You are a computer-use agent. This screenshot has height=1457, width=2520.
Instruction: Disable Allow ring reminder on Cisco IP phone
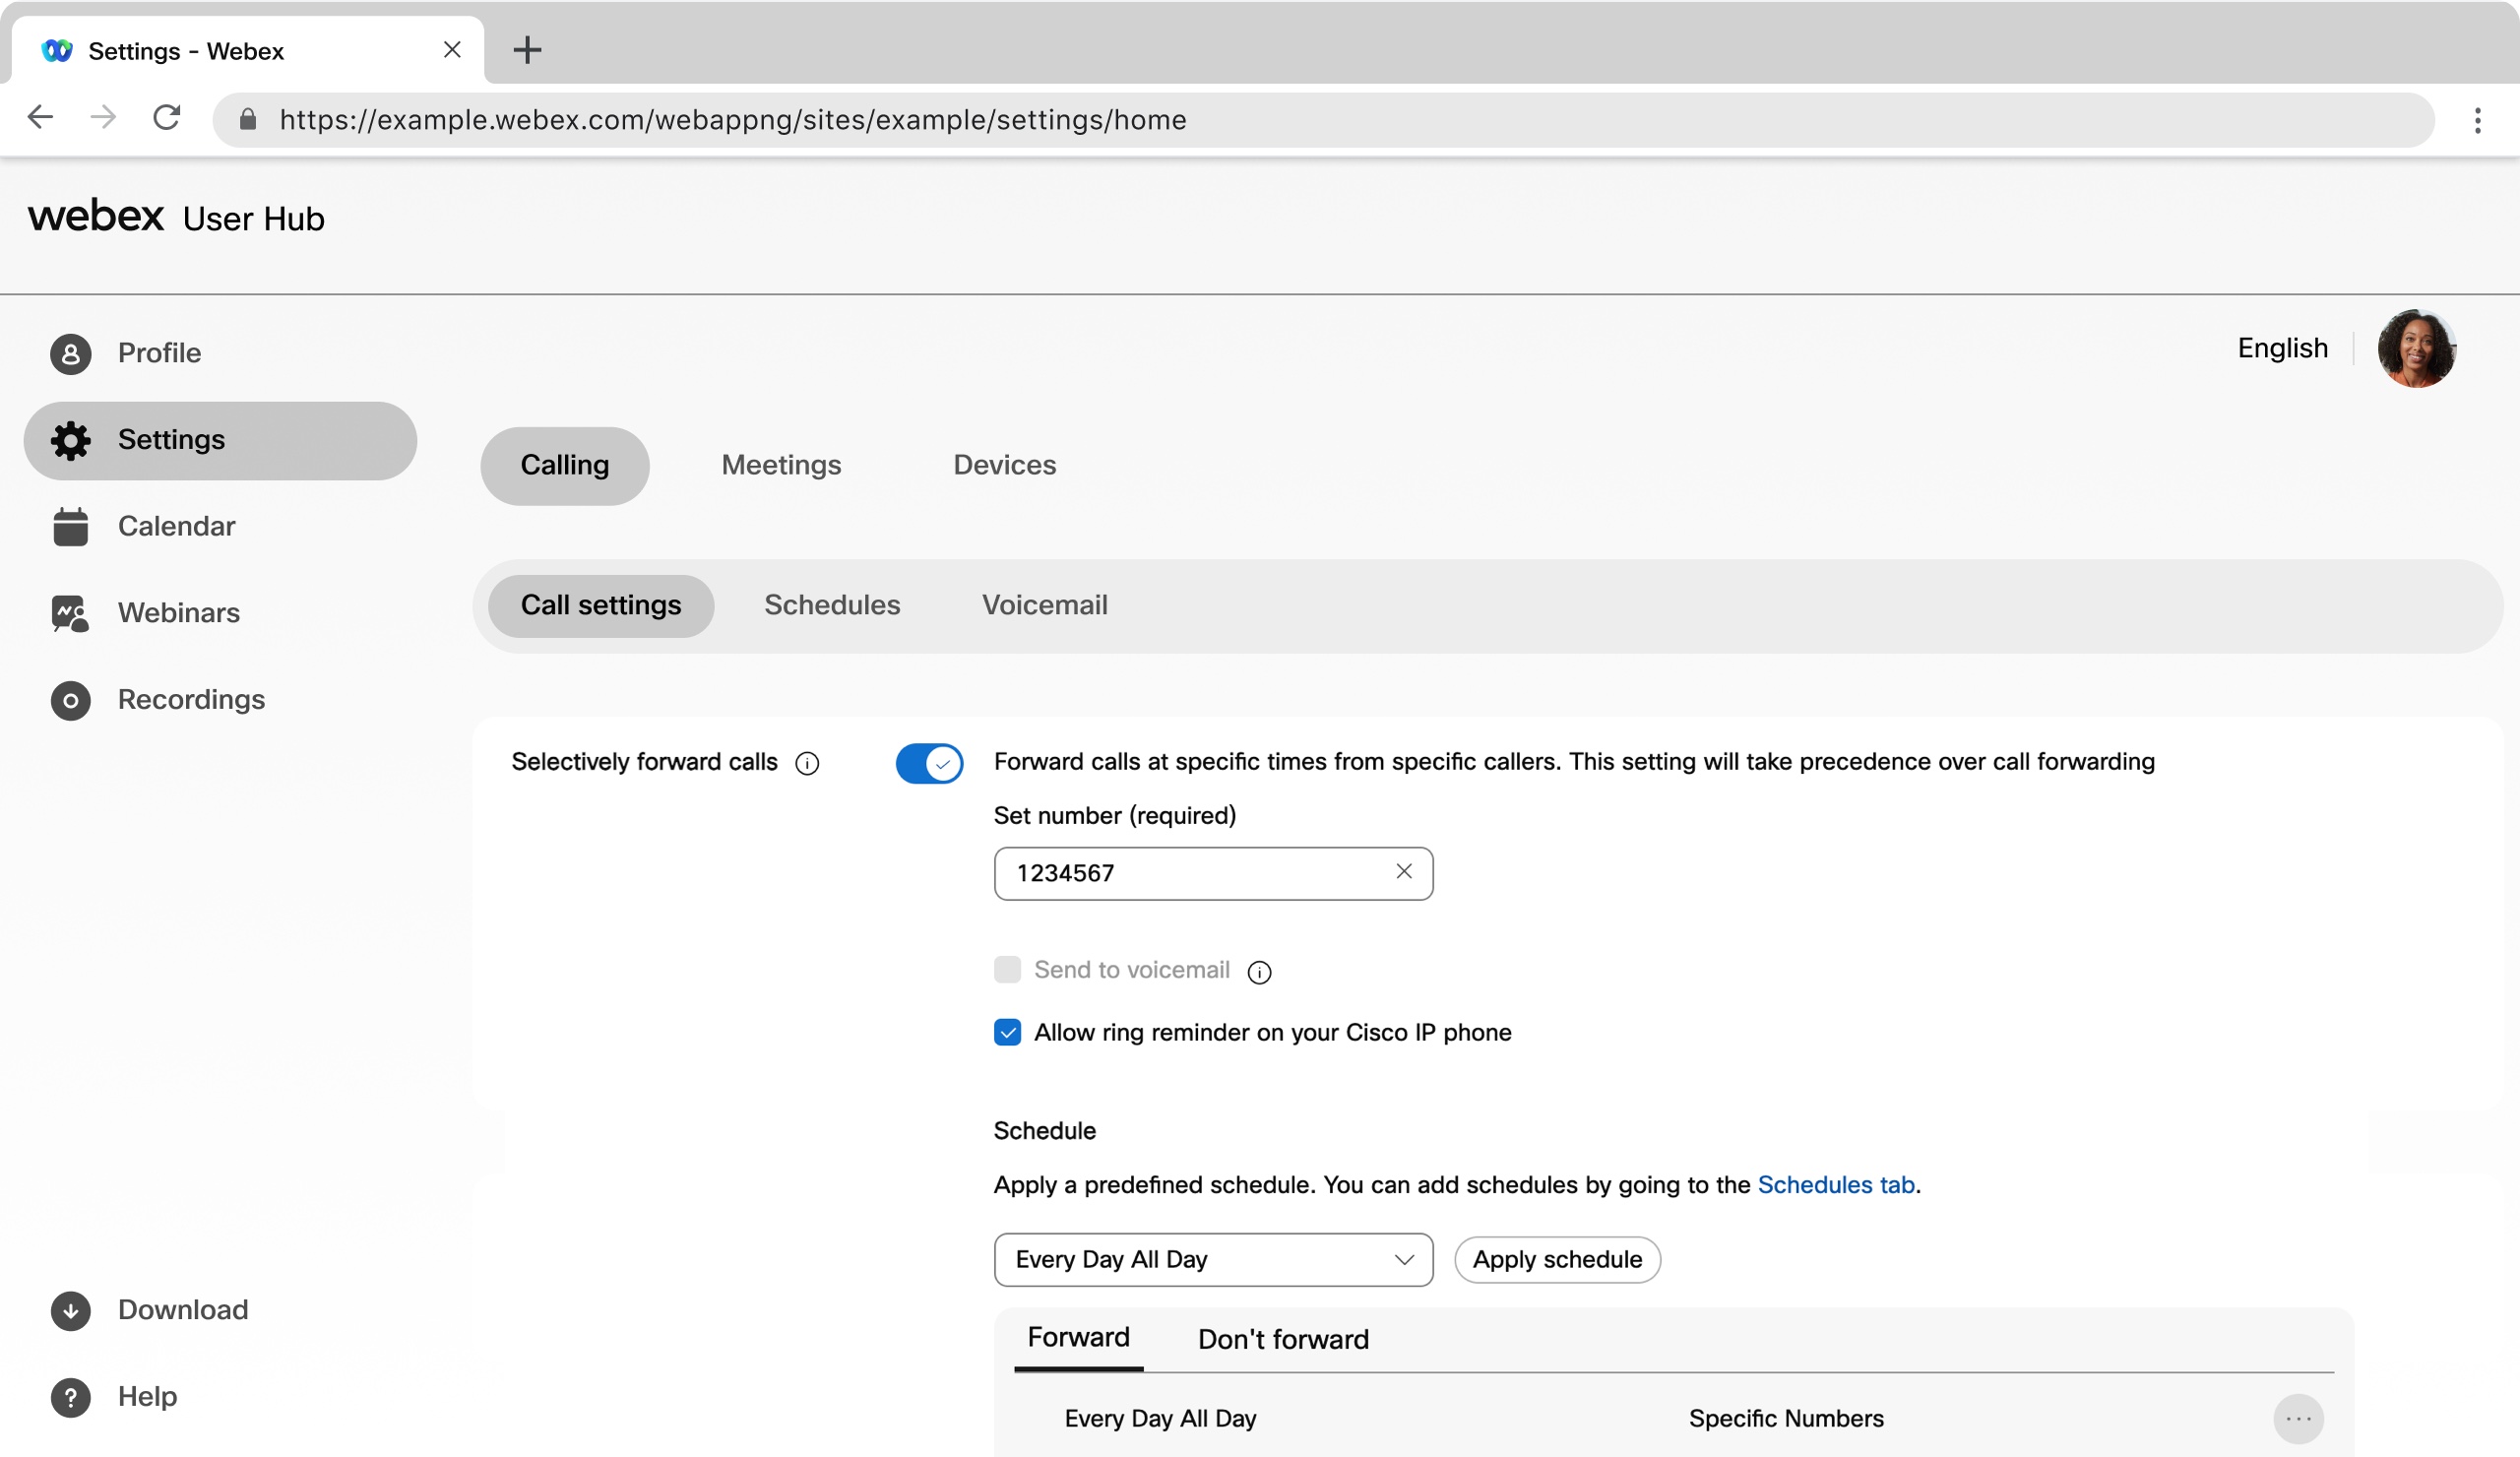tap(1006, 1032)
